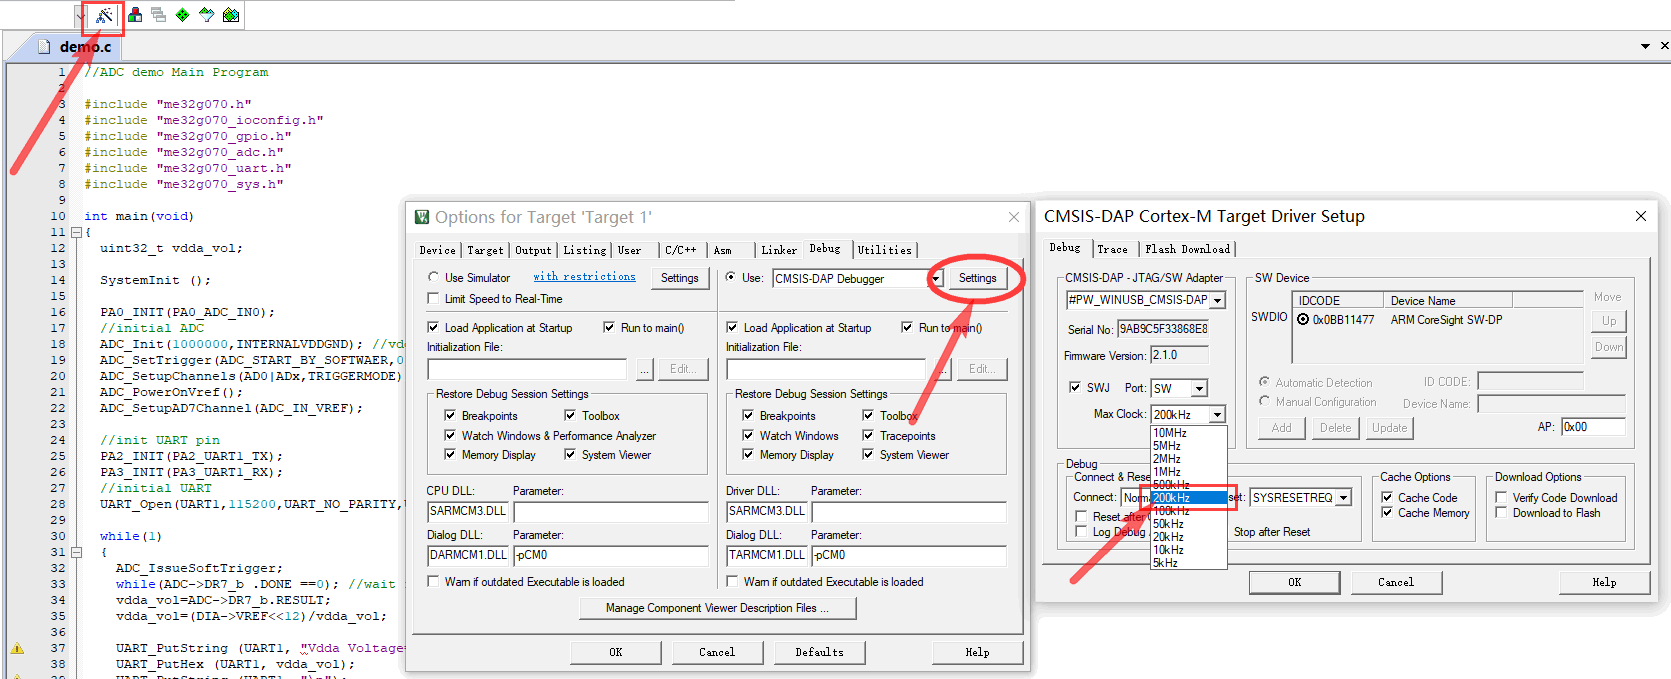Switch to the Flash Download tab

(1187, 249)
